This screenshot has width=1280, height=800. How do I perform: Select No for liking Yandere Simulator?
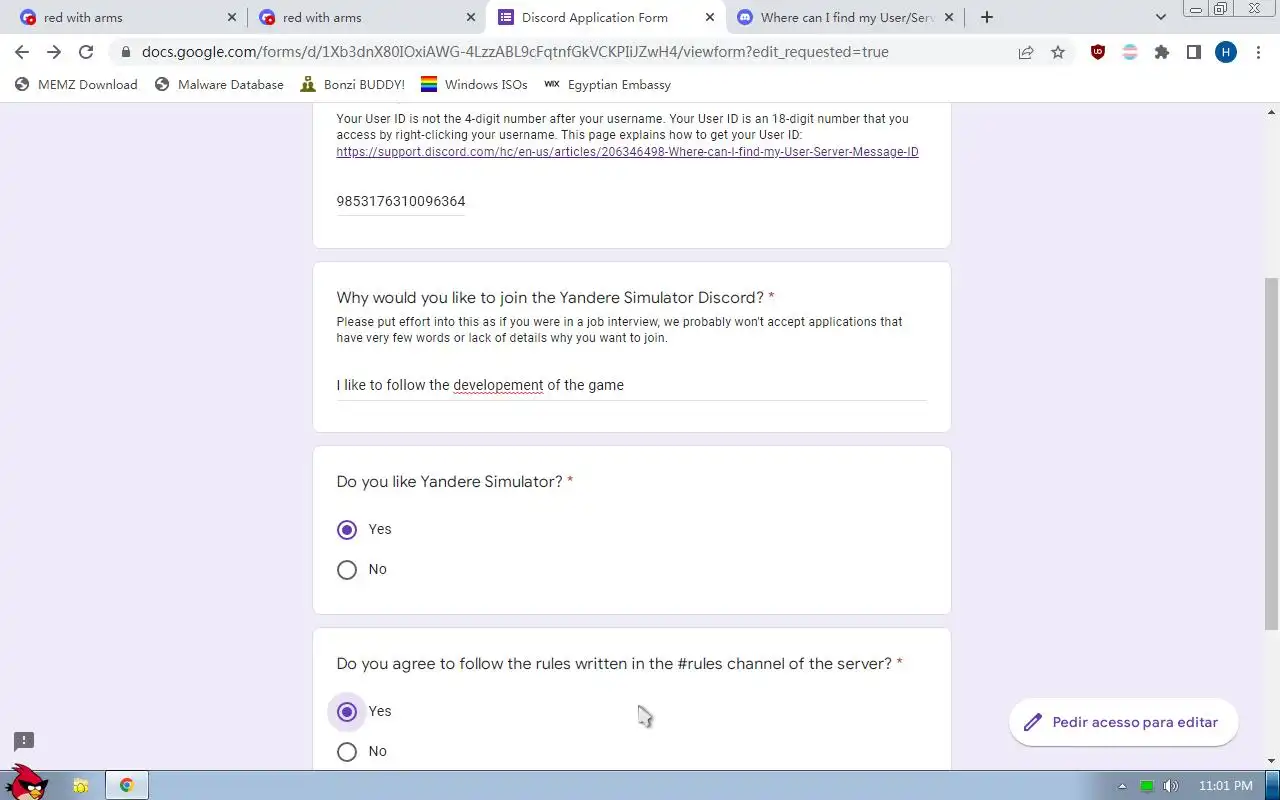click(347, 569)
